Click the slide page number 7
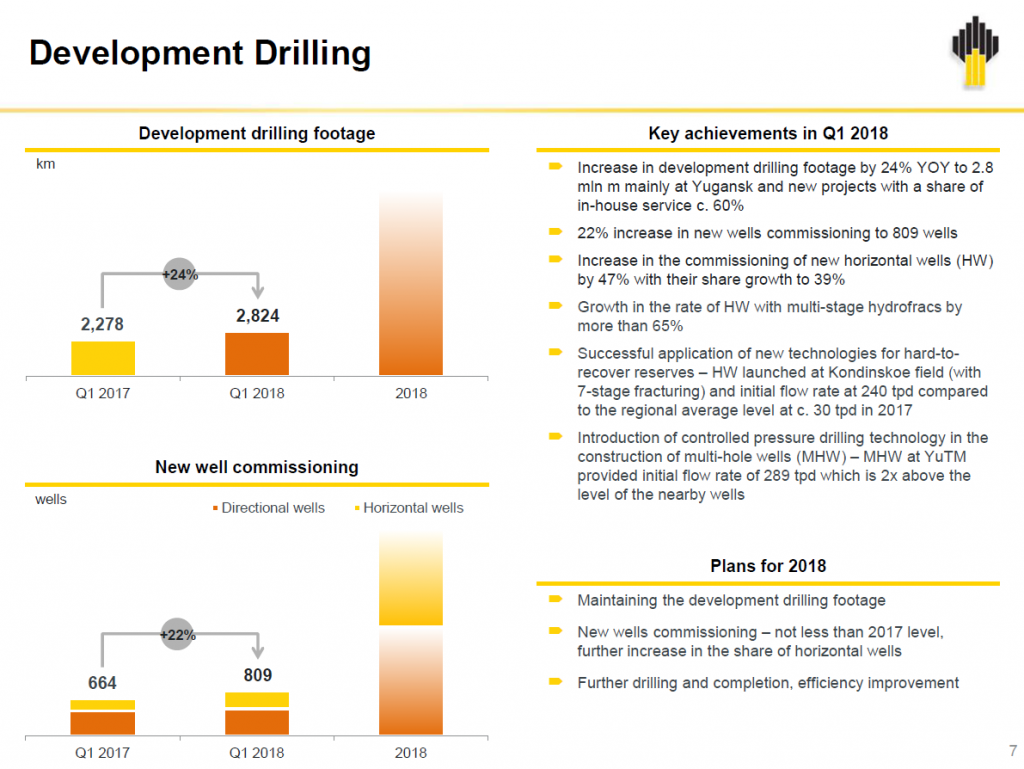 (x=1012, y=750)
